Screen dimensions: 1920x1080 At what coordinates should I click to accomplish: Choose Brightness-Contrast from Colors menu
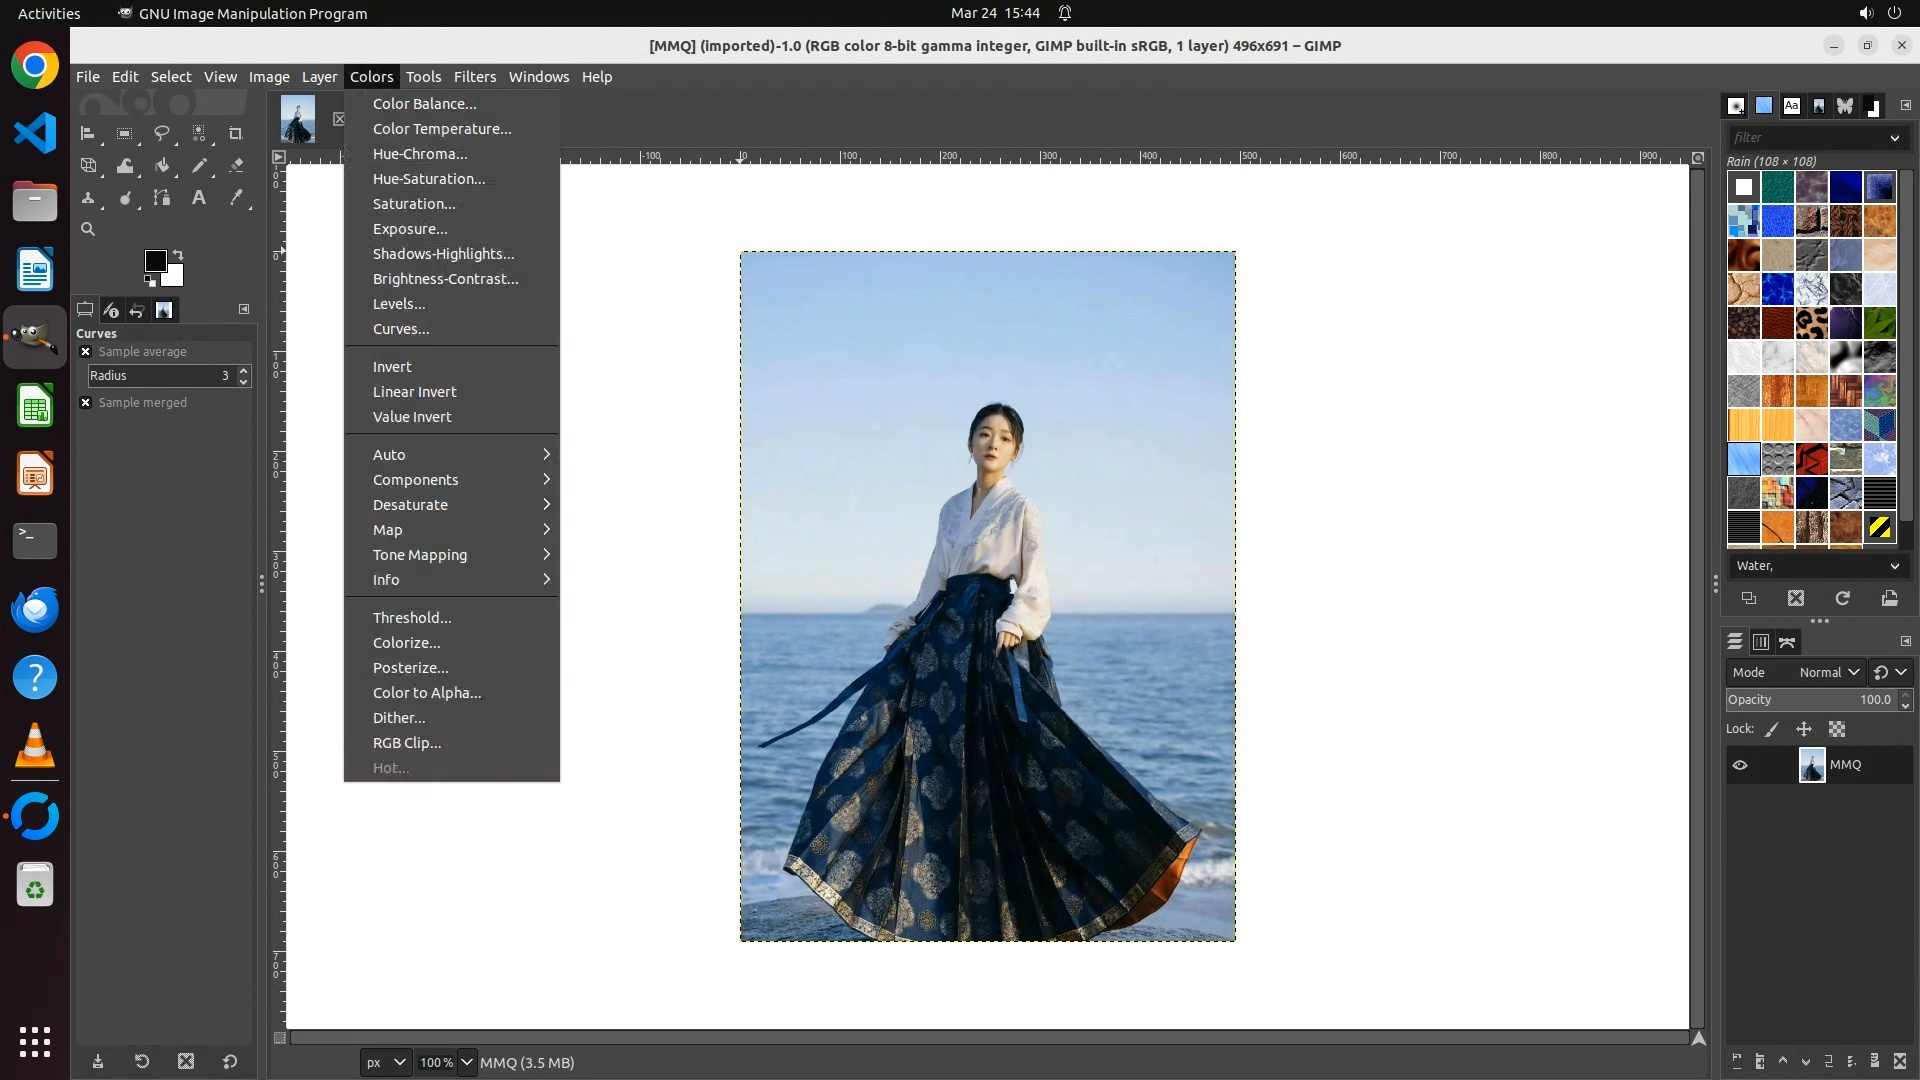(445, 279)
